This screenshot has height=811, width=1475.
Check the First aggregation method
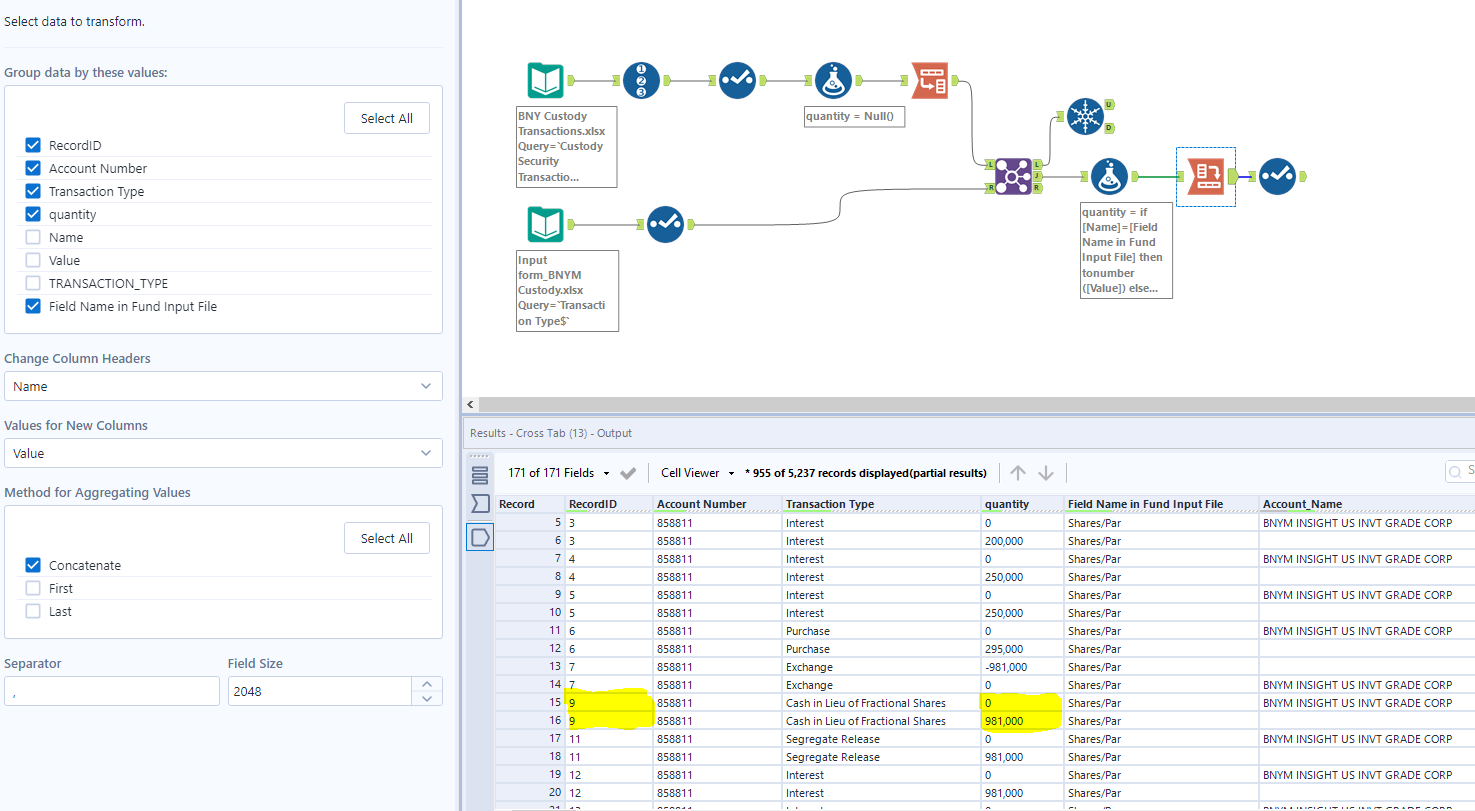click(32, 588)
